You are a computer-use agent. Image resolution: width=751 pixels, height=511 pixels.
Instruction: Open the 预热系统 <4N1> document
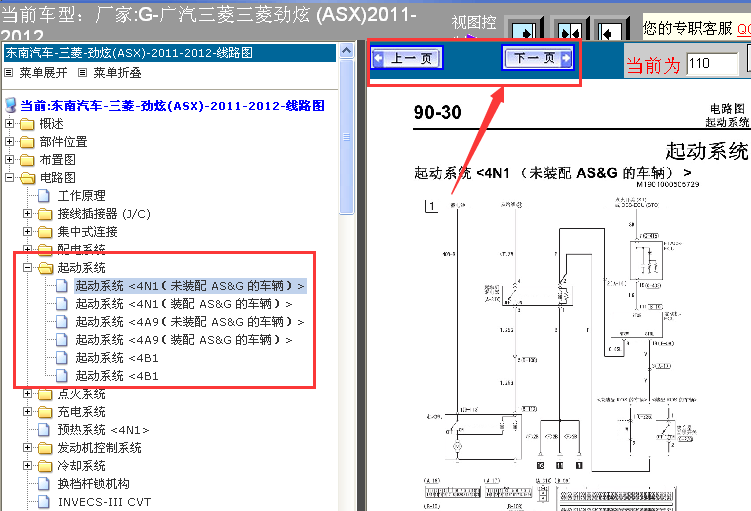point(103,430)
